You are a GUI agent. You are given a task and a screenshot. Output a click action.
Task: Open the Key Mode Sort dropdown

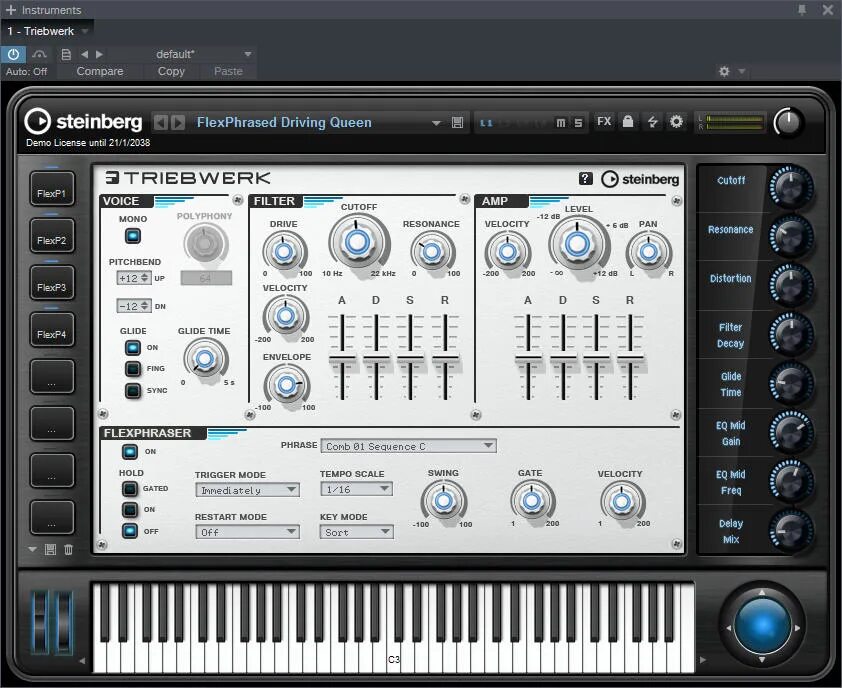[x=357, y=532]
